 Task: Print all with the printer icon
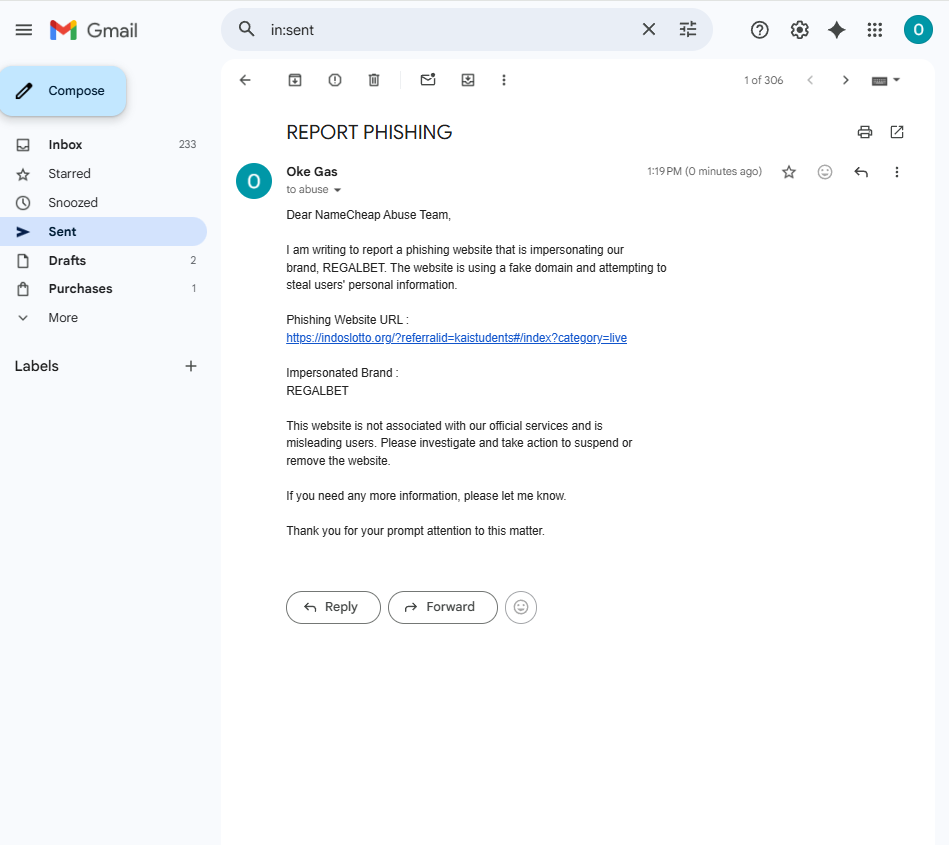point(865,132)
